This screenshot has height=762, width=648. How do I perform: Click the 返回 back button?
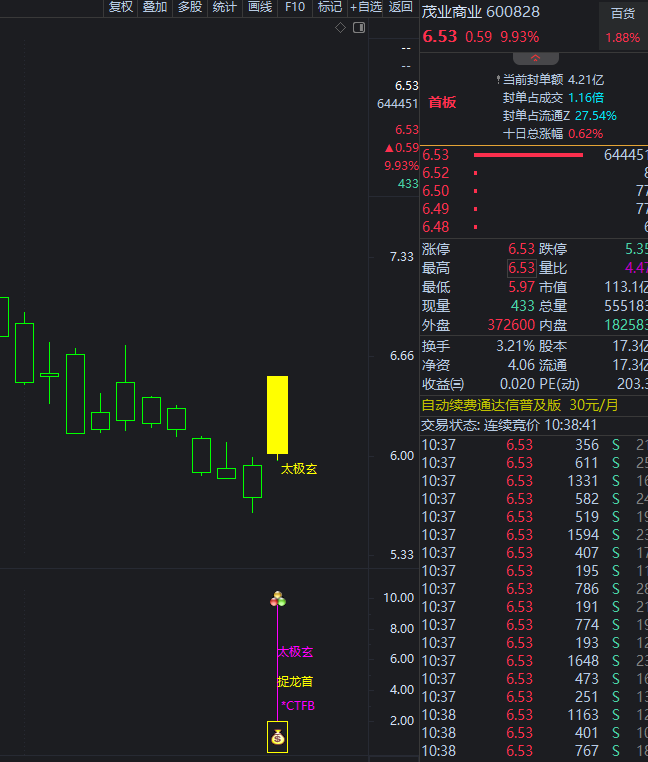coord(400,7)
